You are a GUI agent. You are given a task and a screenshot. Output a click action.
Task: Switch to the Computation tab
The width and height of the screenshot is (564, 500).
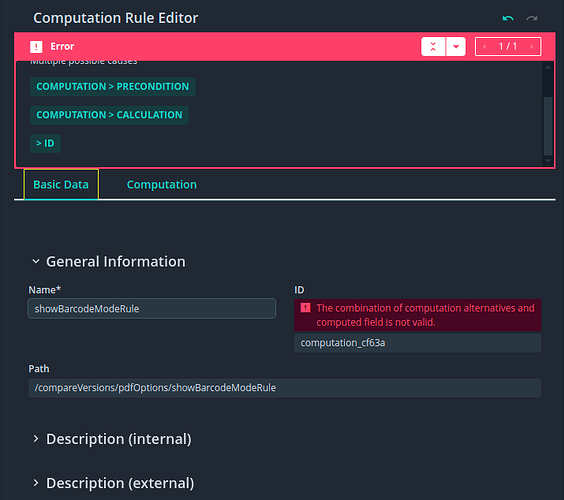[x=162, y=185]
